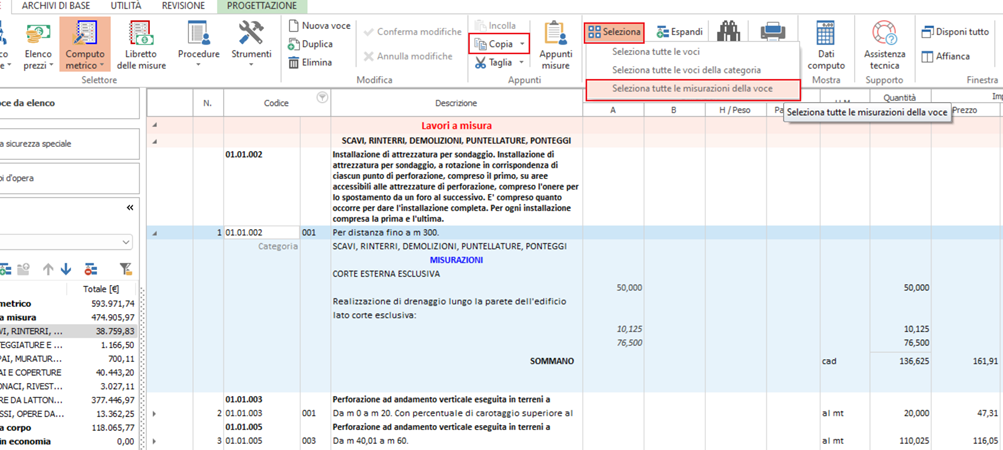
Task: Click the Descrizione column header
Action: click(x=457, y=102)
